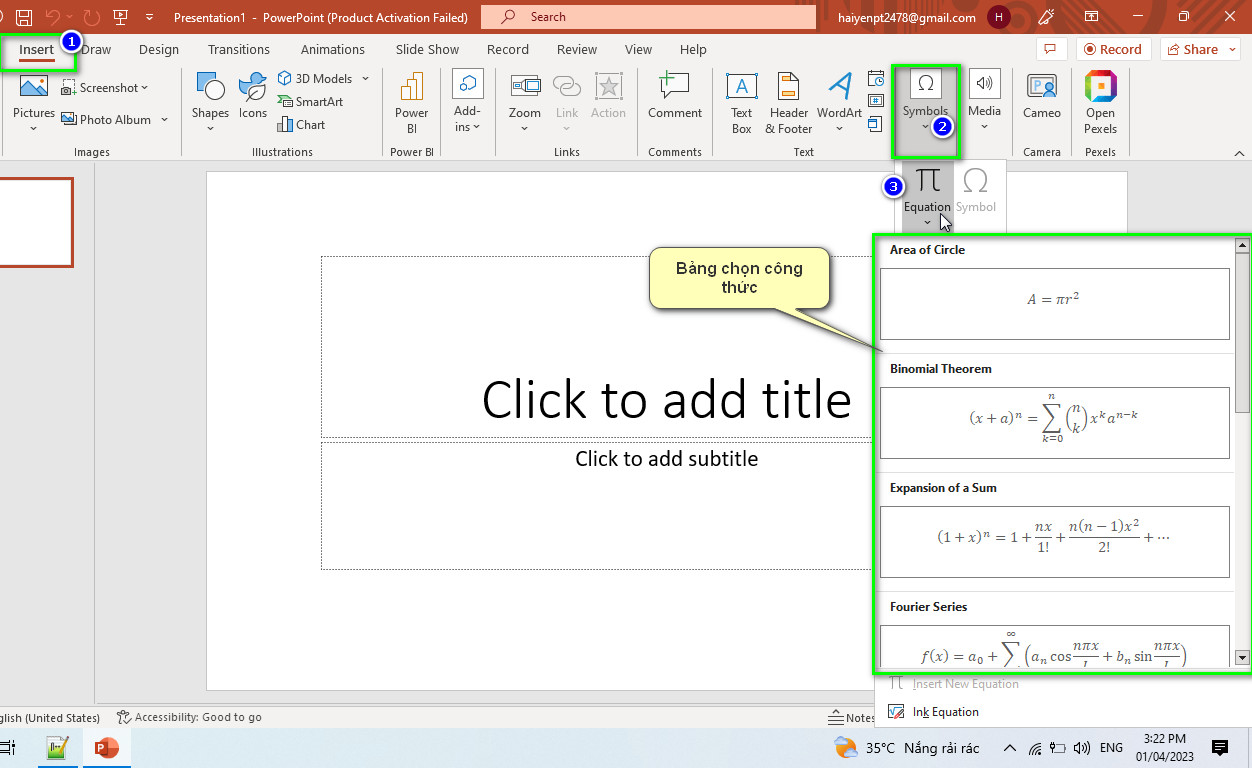
Task: Open the Transitions tab
Action: point(239,49)
